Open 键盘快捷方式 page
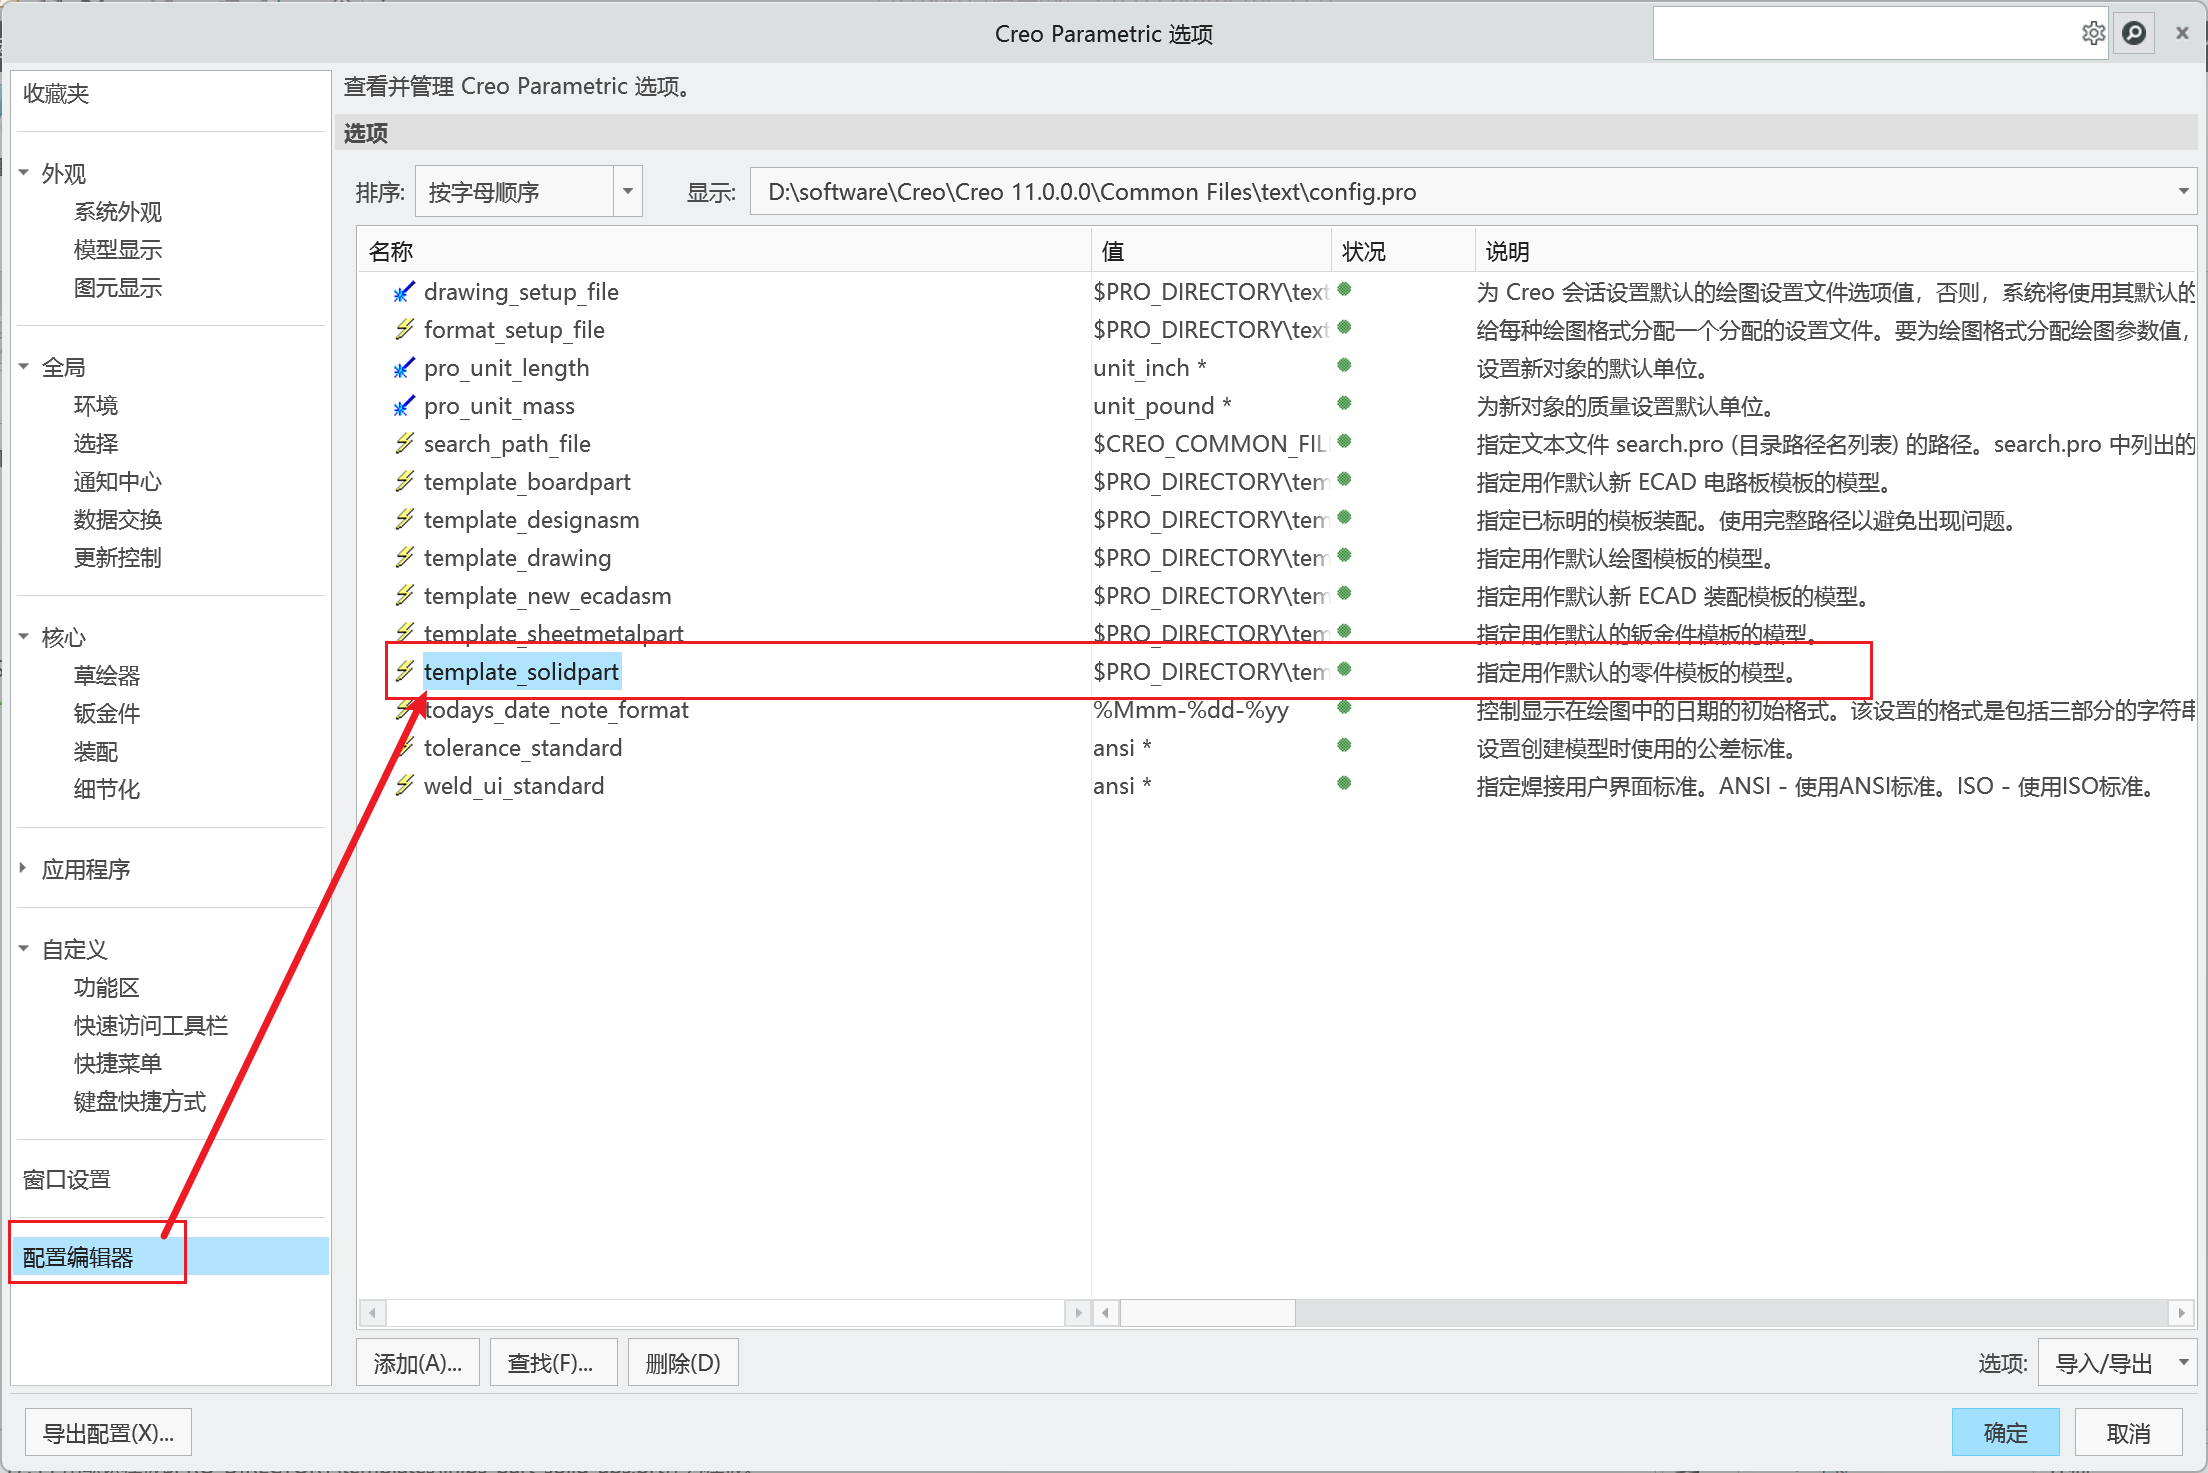The image size is (2208, 1473). (x=140, y=1102)
